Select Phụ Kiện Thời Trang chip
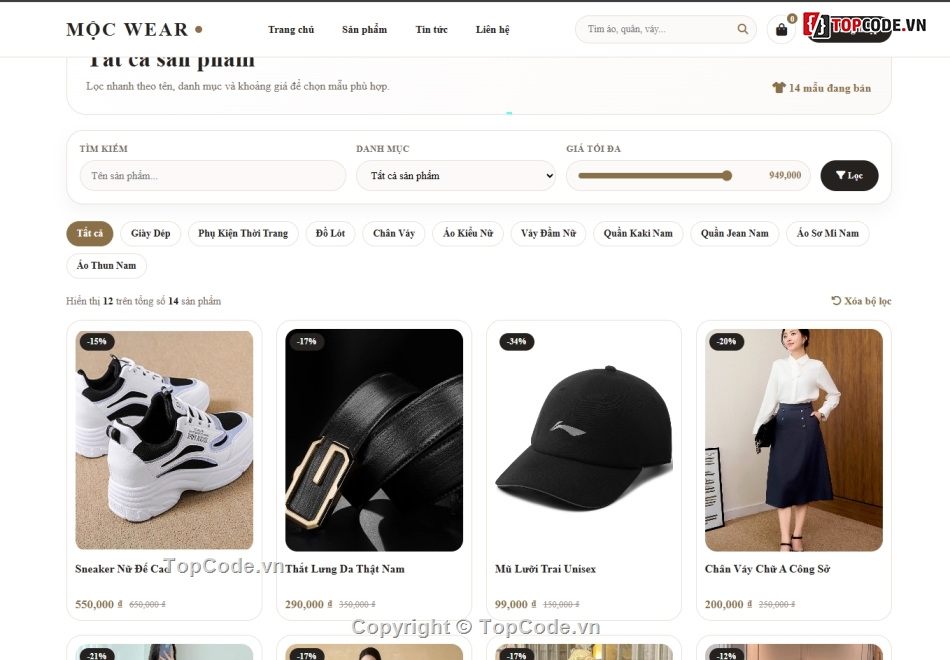Screen dimensions: 950x660 243,233
